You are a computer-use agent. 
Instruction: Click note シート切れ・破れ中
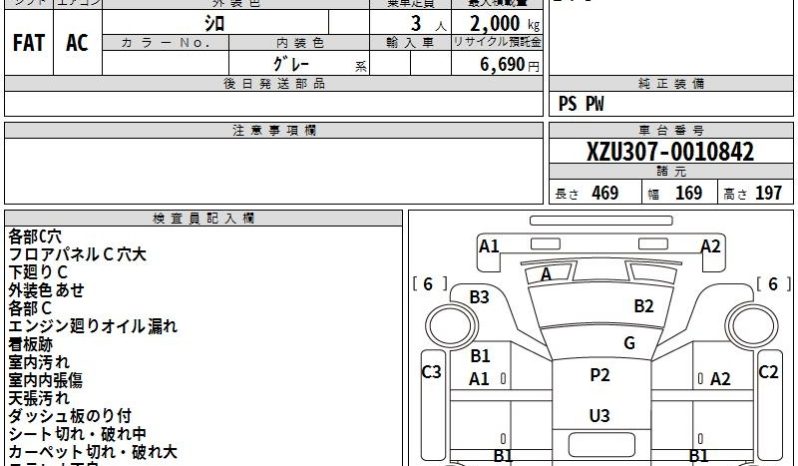[77, 434]
